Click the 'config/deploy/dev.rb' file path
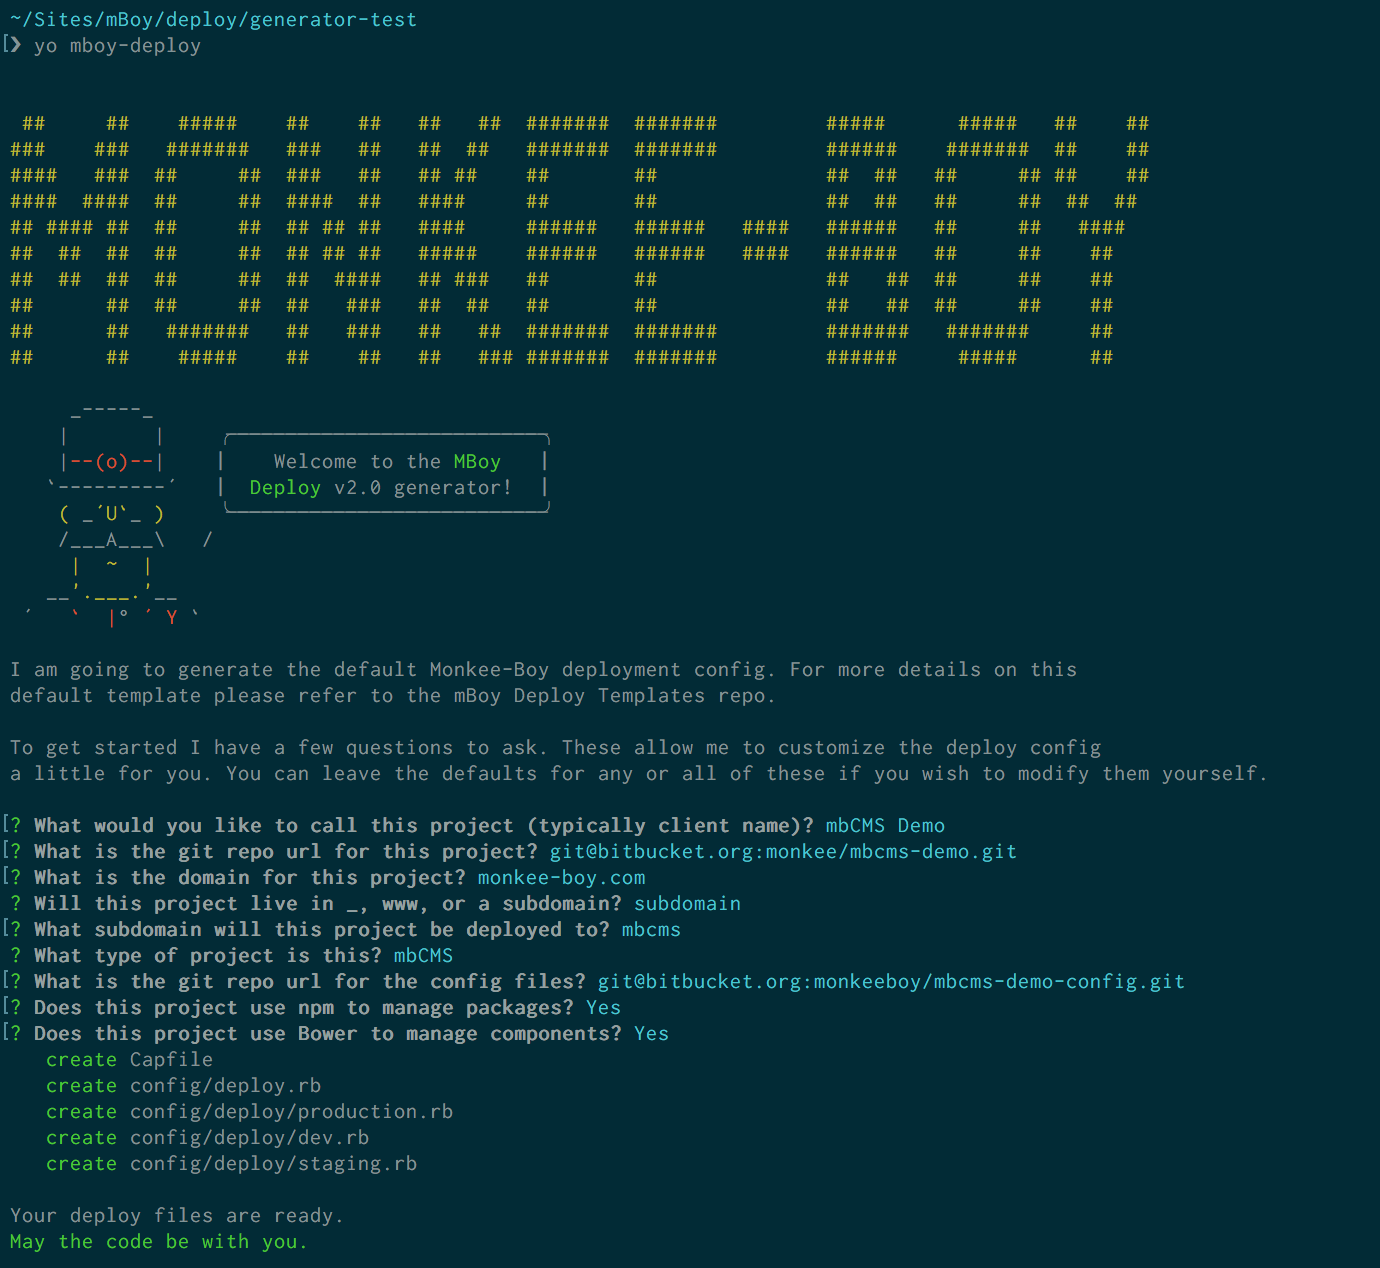This screenshot has height=1268, width=1380. (249, 1138)
